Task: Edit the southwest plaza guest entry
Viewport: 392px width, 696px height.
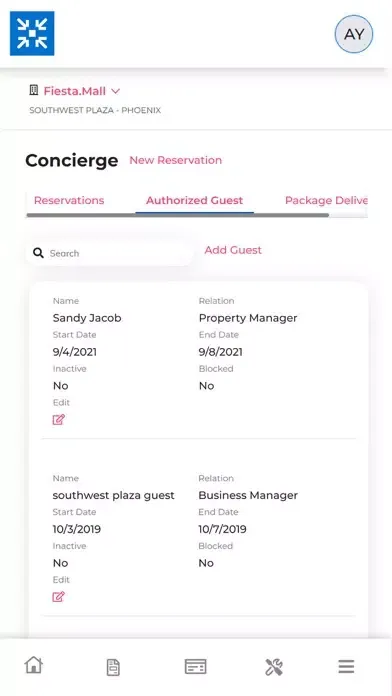Action: 59,597
